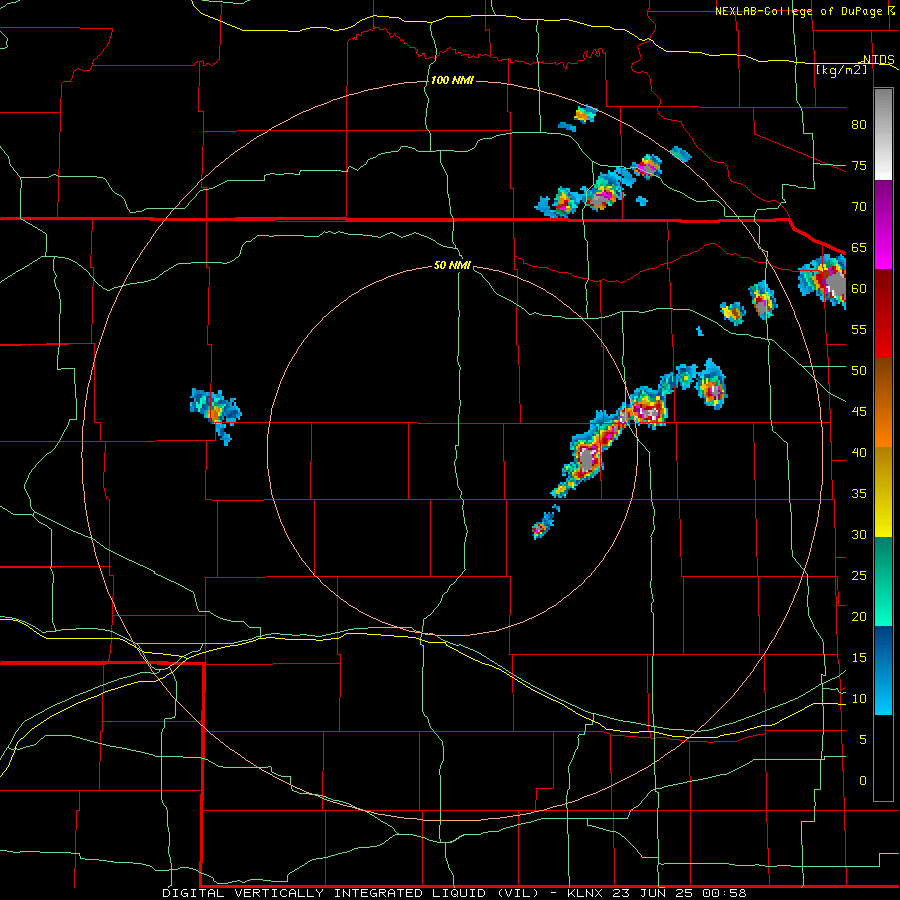The image size is (900, 900).
Task: Click the 5 value on the scale
Action: pyautogui.click(x=863, y=740)
